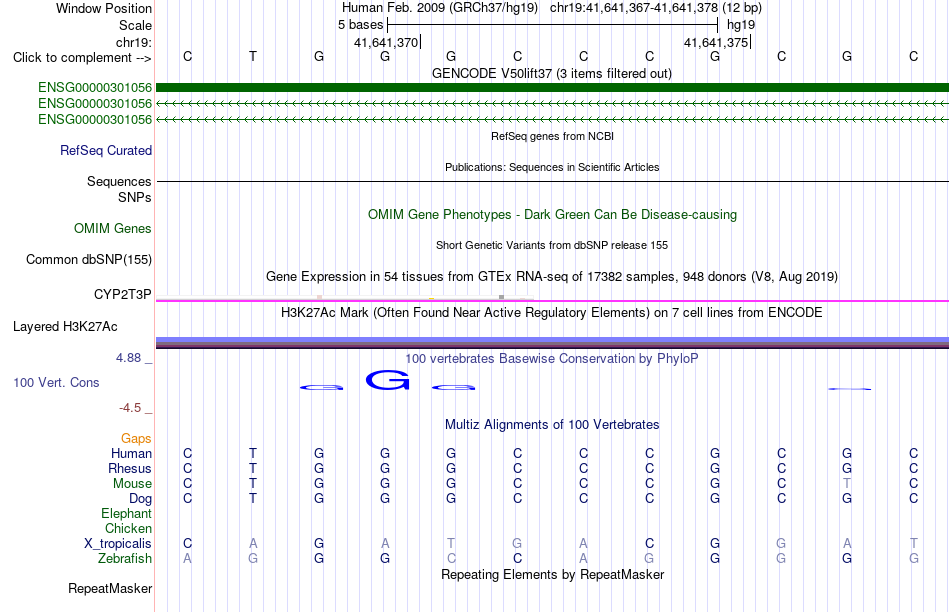Click the large G in conservation logo
Screen dimensions: 950x612
388,380
